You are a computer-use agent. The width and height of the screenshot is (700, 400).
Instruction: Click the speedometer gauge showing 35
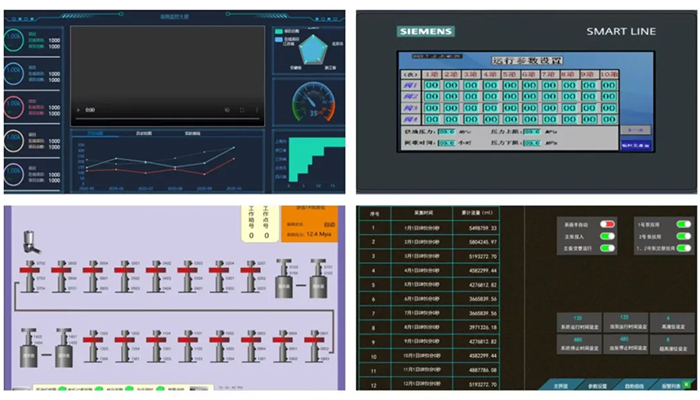(313, 102)
